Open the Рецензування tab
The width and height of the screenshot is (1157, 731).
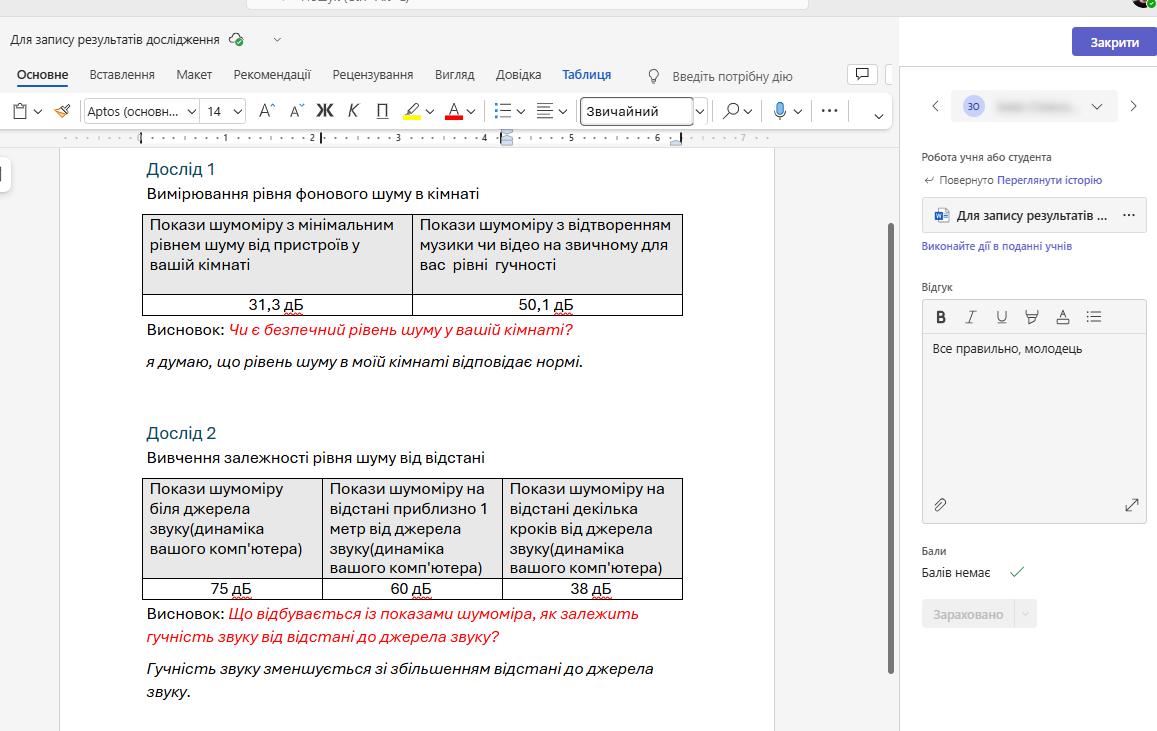click(373, 75)
